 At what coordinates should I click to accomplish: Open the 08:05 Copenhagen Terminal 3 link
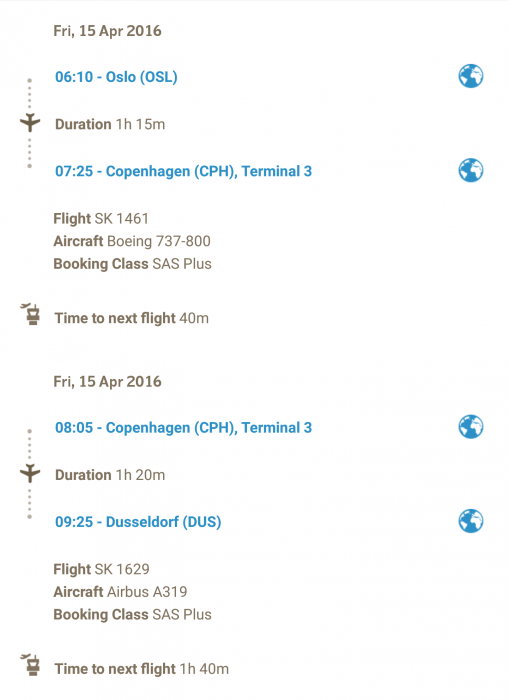[183, 428]
